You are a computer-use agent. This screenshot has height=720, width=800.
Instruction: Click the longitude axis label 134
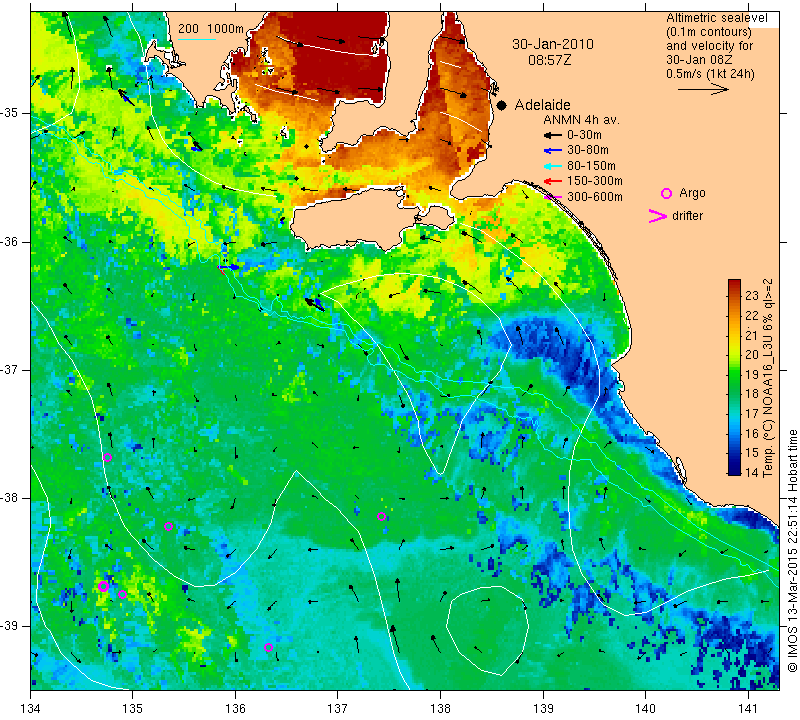tap(31, 708)
